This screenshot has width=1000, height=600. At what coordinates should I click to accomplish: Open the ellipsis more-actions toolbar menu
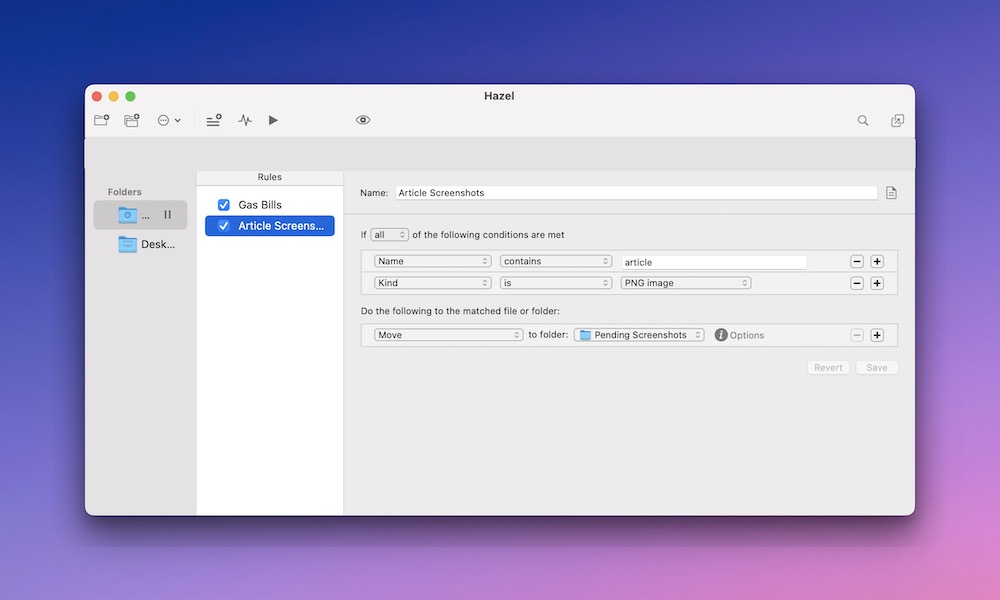tap(169, 120)
